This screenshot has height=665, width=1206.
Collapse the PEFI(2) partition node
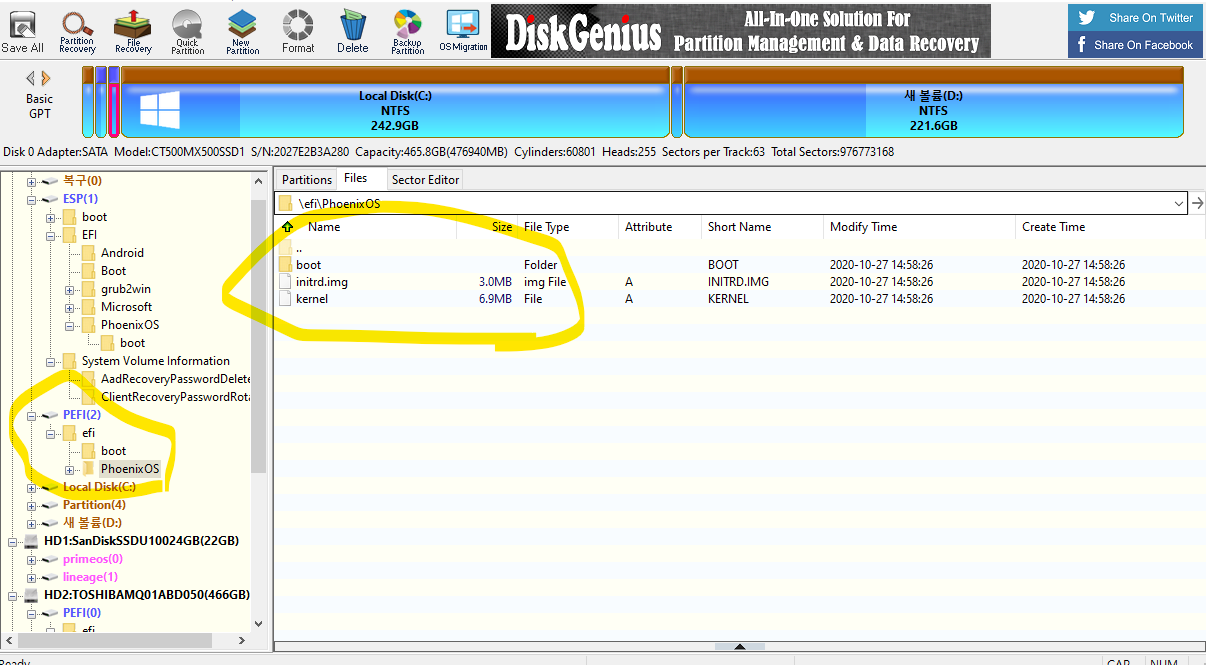coord(31,415)
